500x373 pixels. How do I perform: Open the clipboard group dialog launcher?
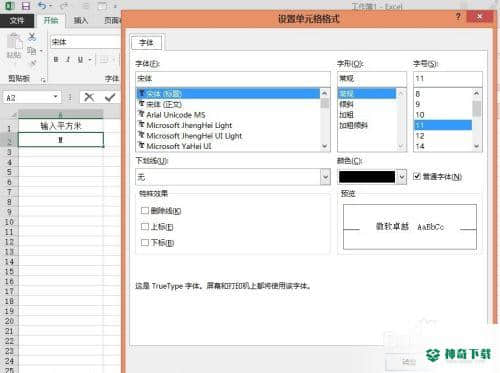[x=43, y=80]
